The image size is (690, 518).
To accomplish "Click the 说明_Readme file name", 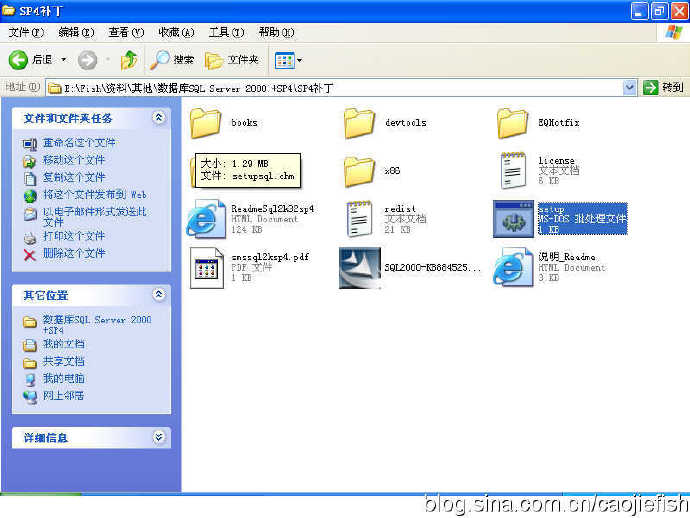I will [x=567, y=257].
